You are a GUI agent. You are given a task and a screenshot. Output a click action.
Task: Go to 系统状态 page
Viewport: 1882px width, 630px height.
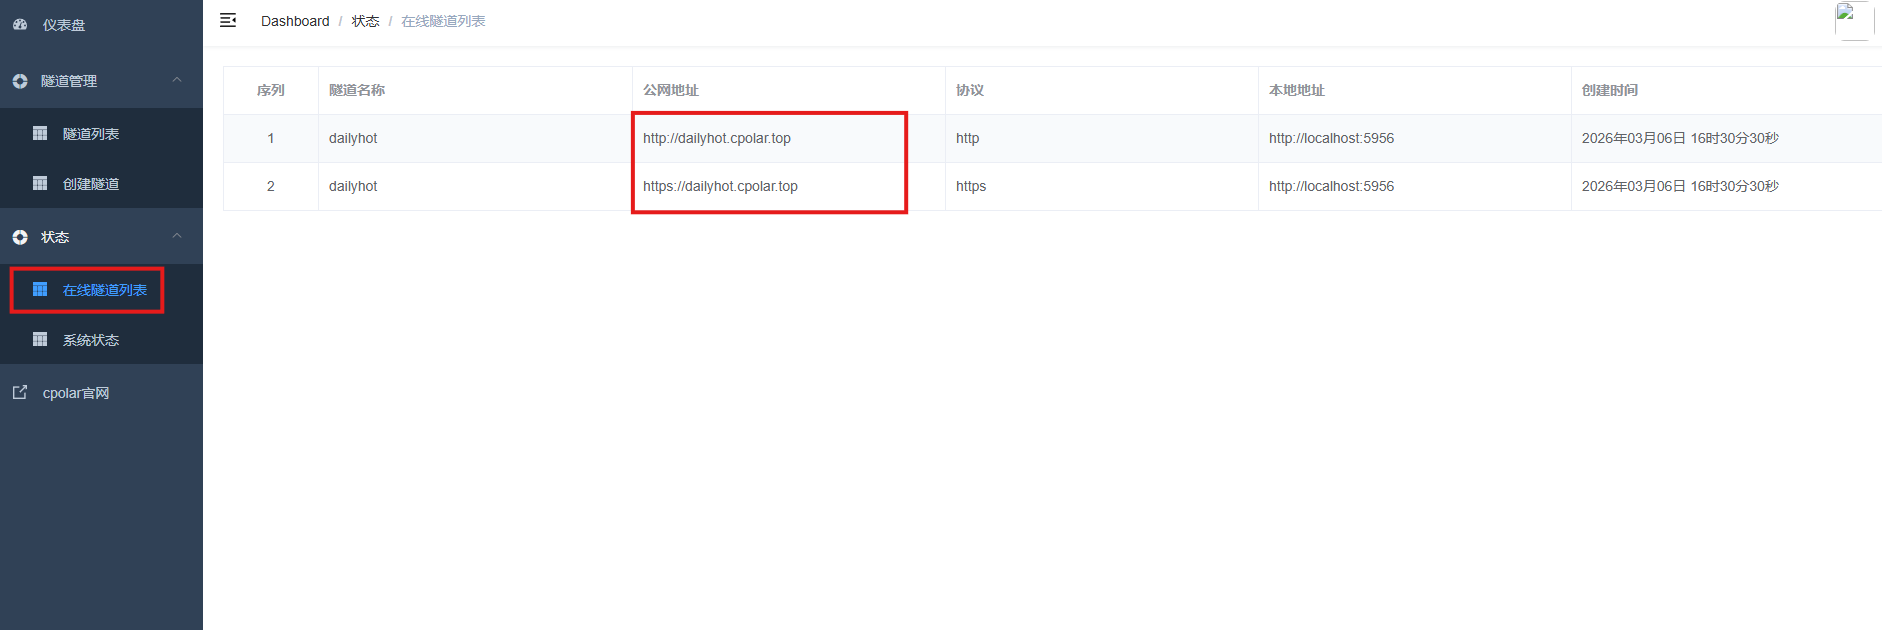91,340
